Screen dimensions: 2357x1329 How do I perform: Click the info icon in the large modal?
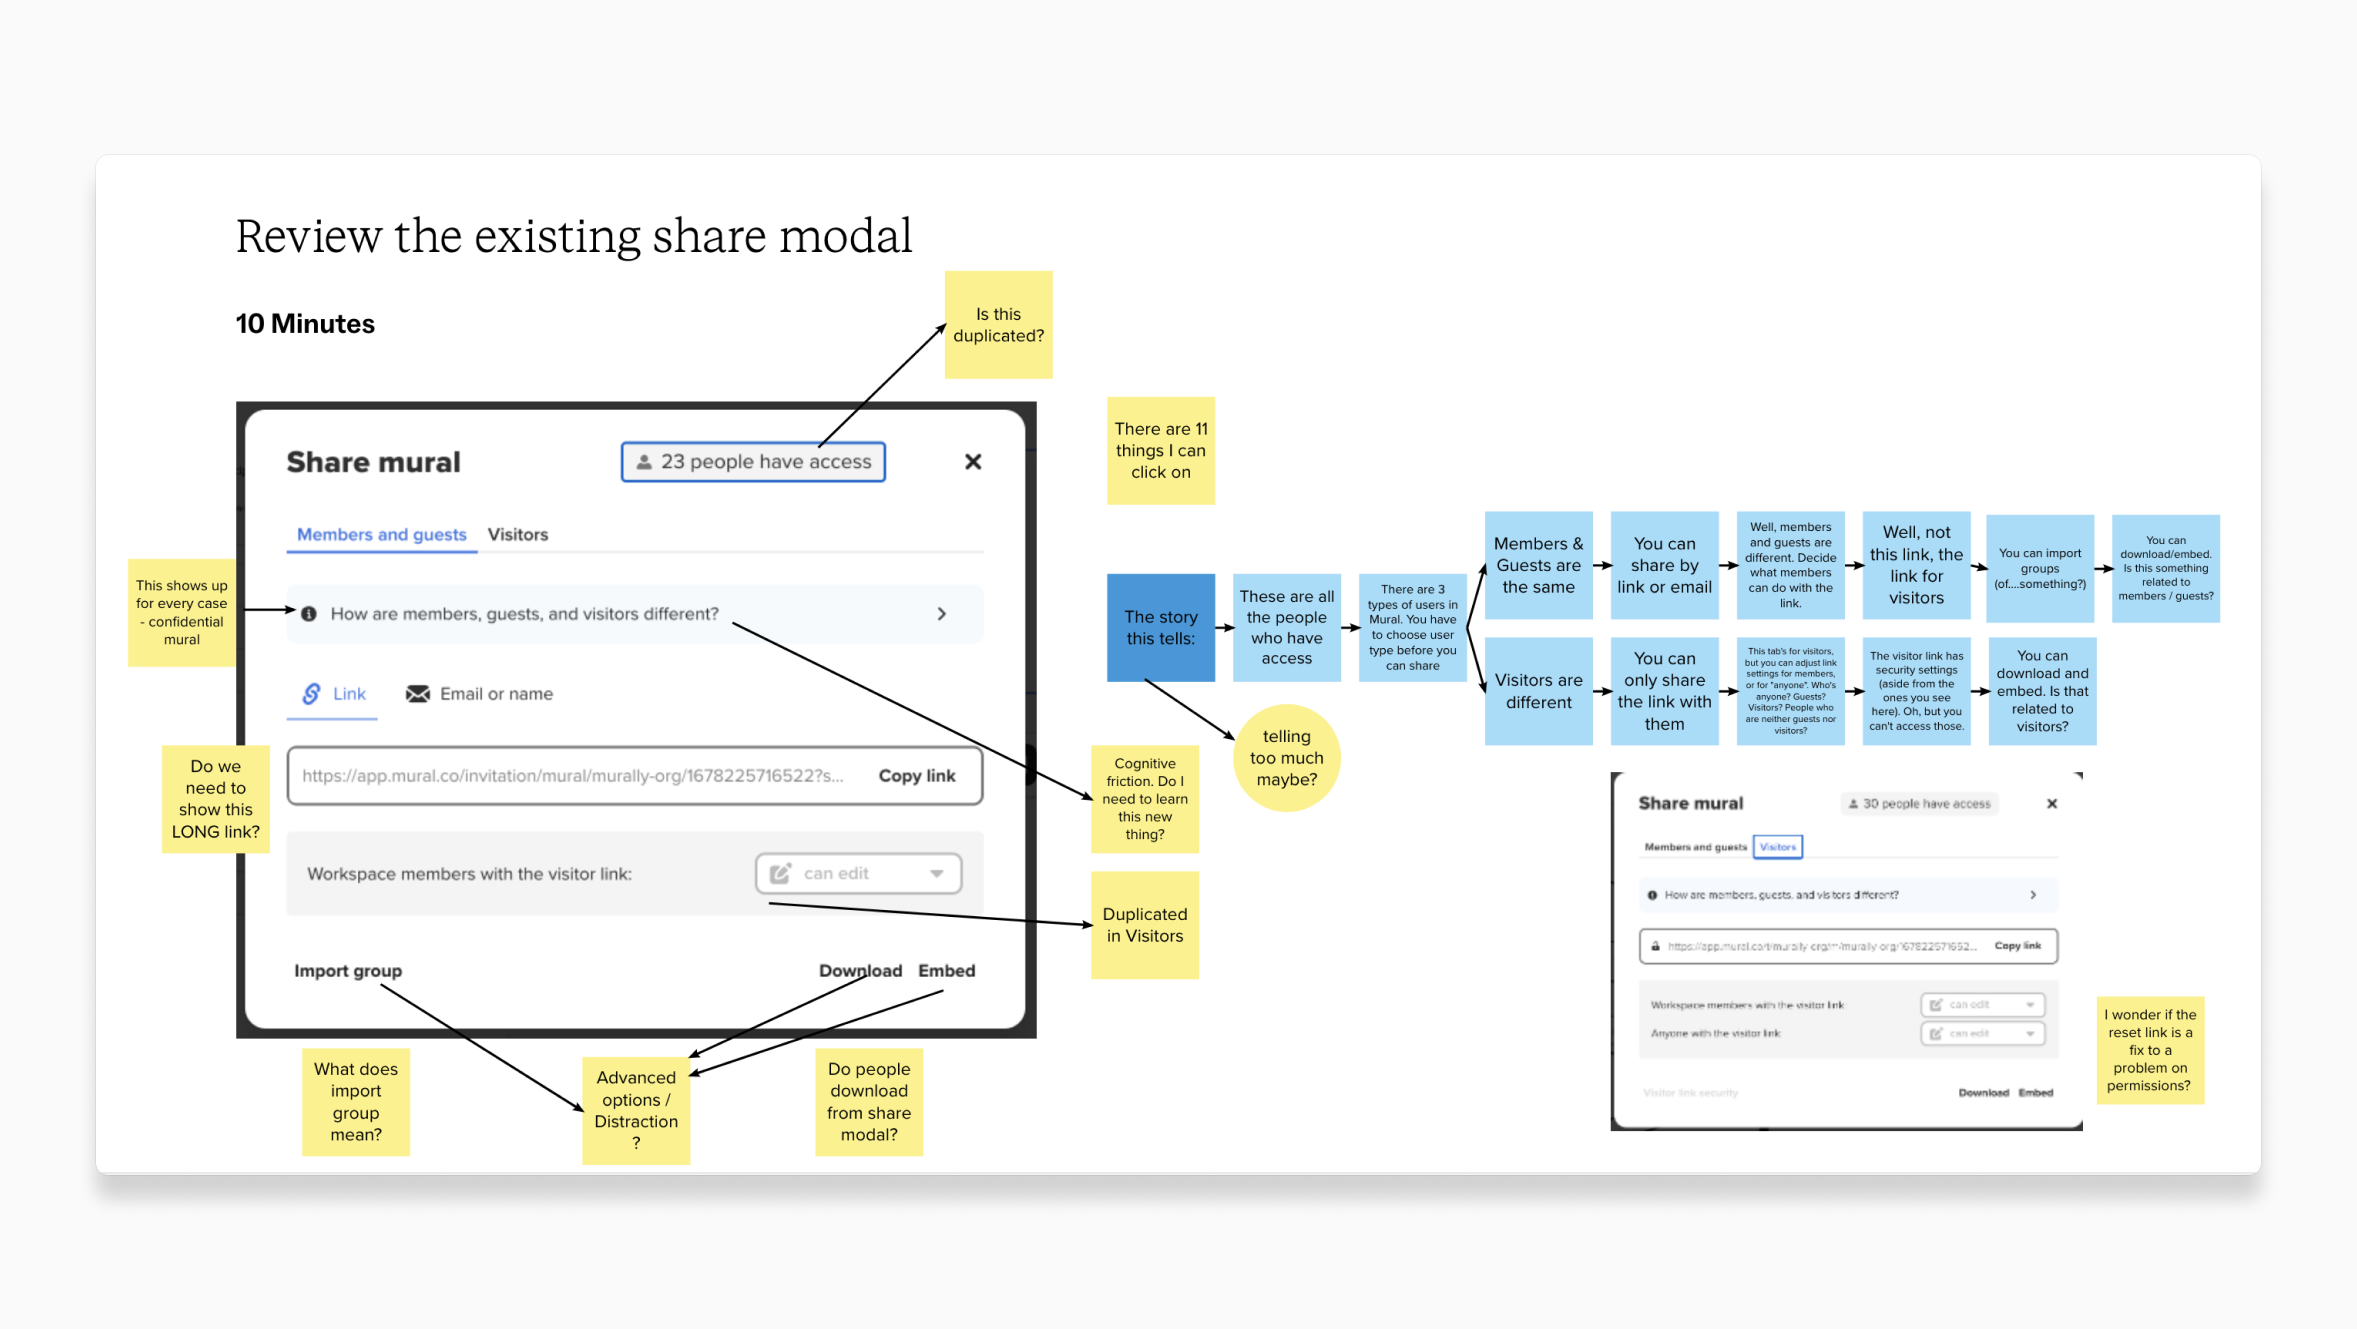309,614
